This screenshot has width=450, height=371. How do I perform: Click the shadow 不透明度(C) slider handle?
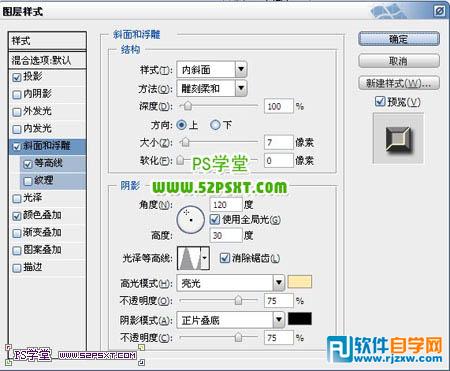pyautogui.click(x=238, y=337)
